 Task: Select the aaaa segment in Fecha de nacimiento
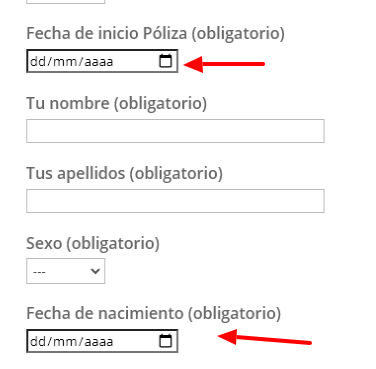[x=99, y=341]
